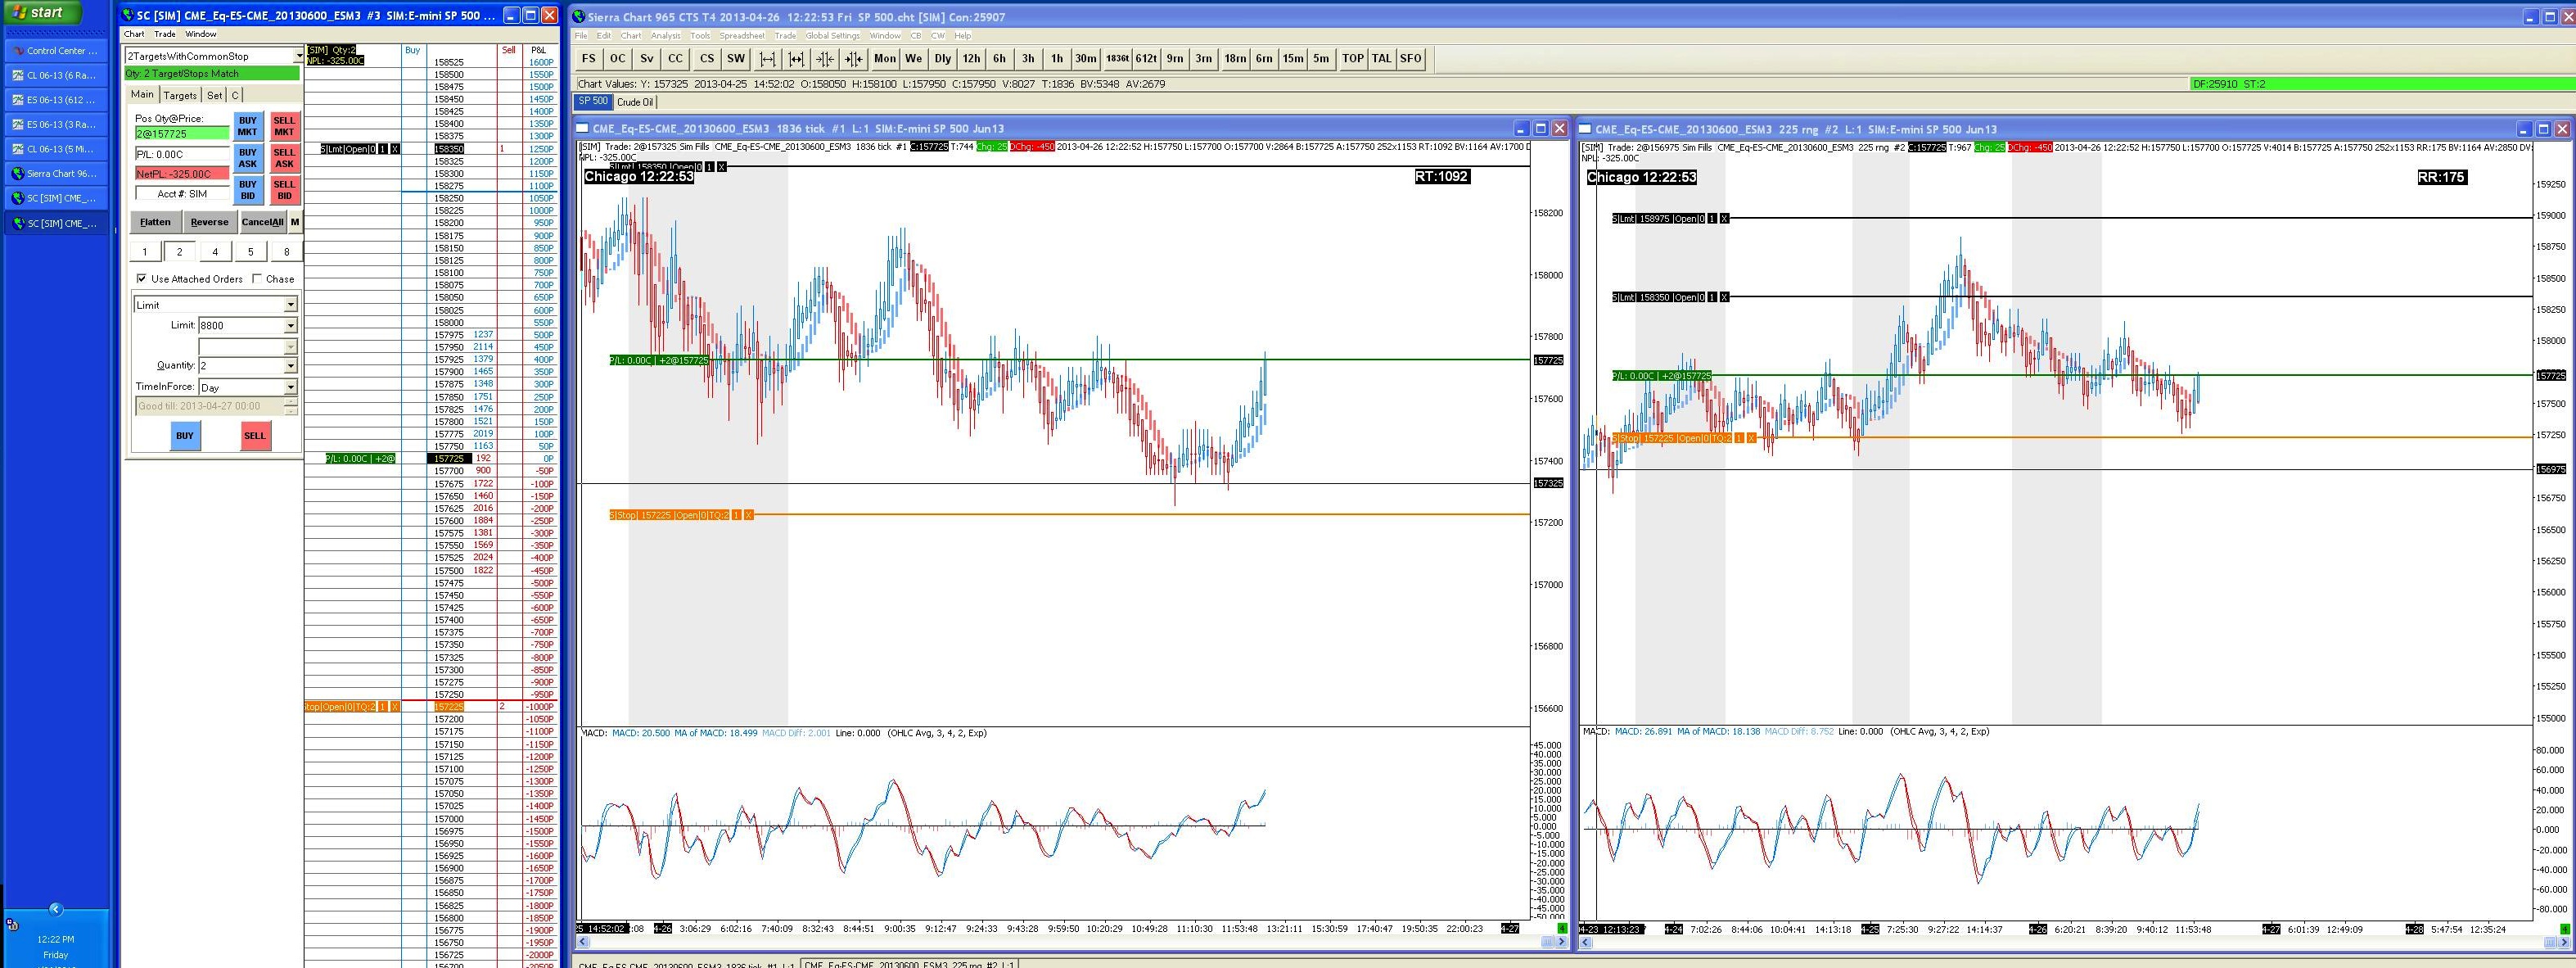Select quantity preset 4 button
Image resolution: width=2576 pixels, height=968 pixels.
[x=215, y=252]
